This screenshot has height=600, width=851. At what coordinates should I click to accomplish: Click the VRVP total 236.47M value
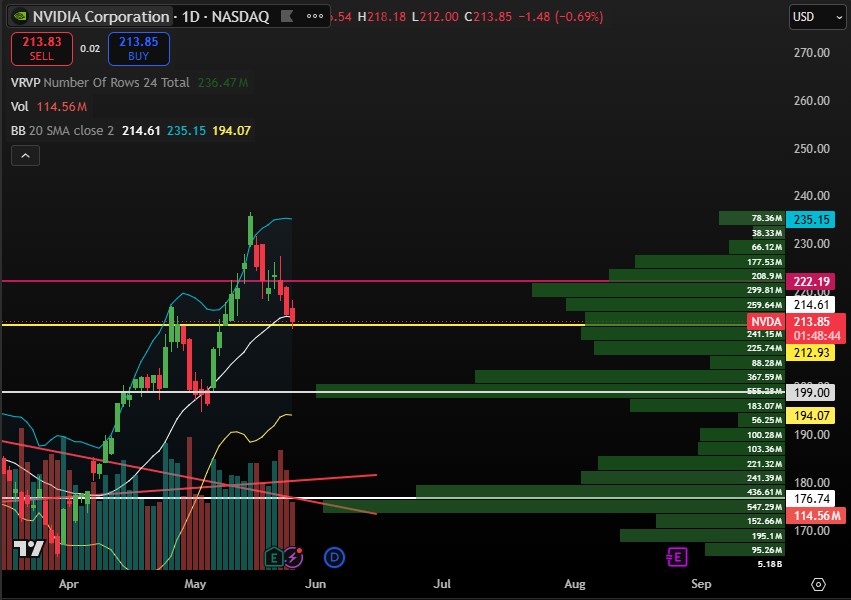[223, 82]
